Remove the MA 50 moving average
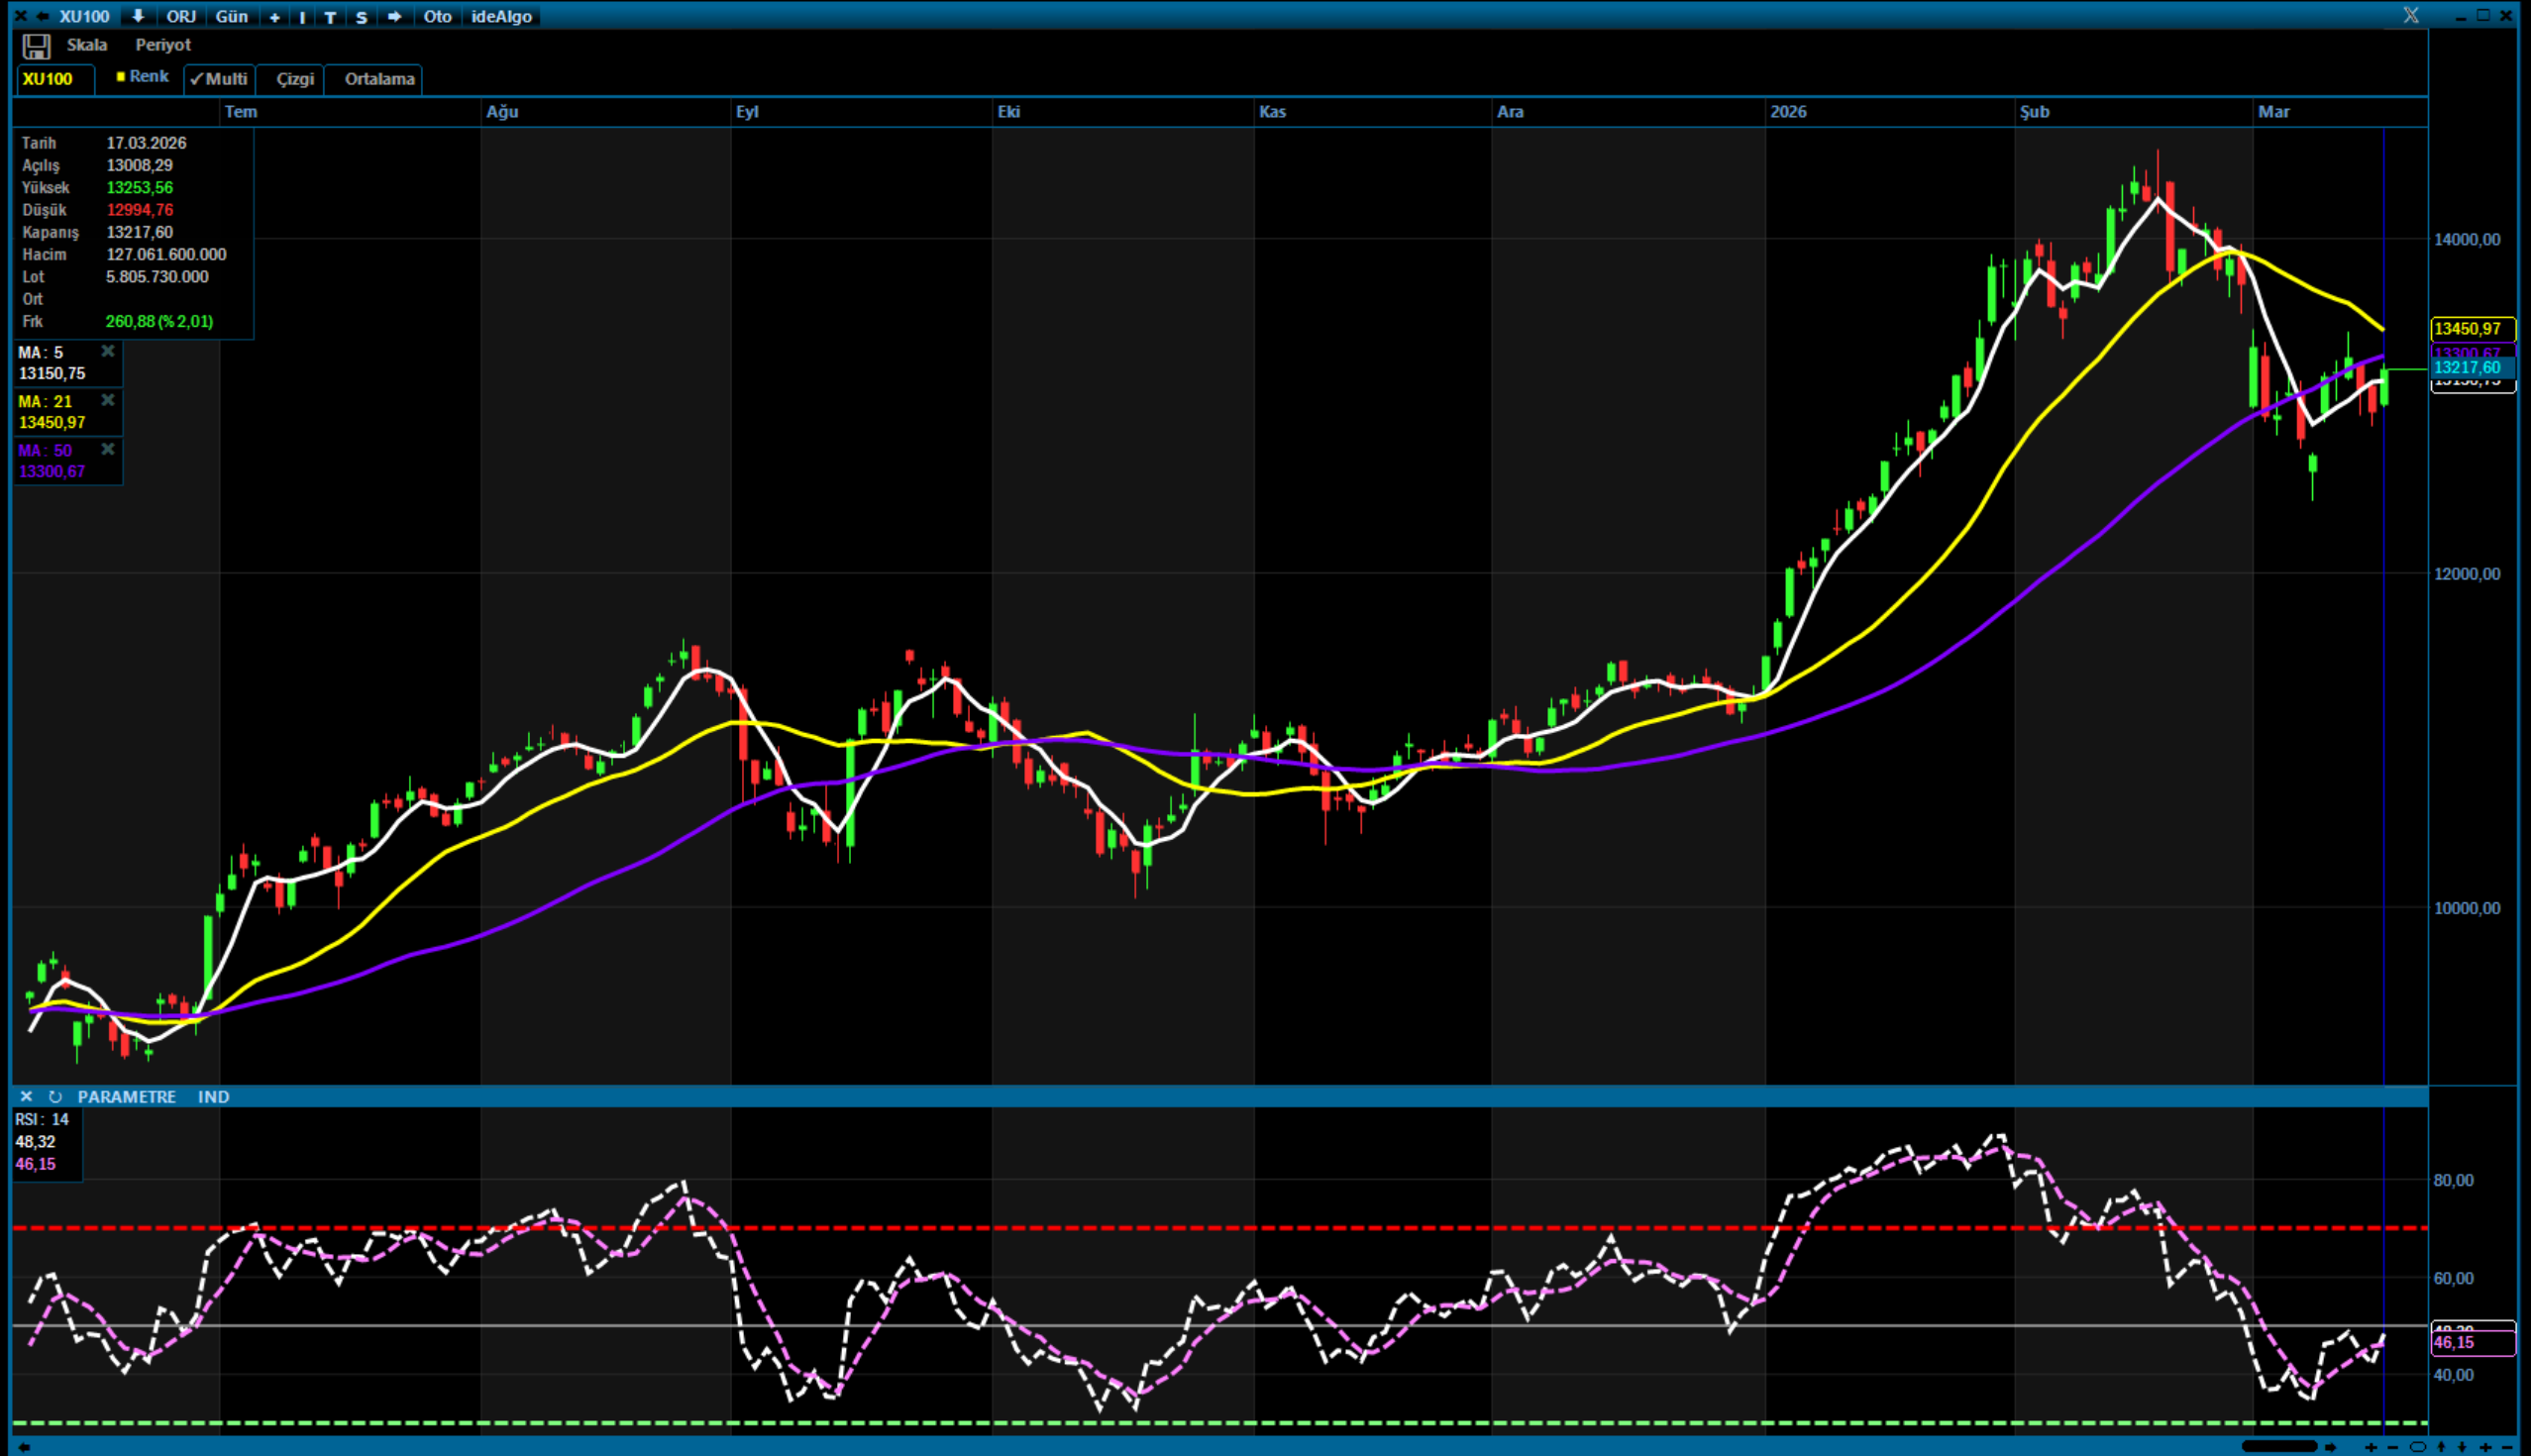The height and width of the screenshot is (1456, 2531). (x=108, y=449)
